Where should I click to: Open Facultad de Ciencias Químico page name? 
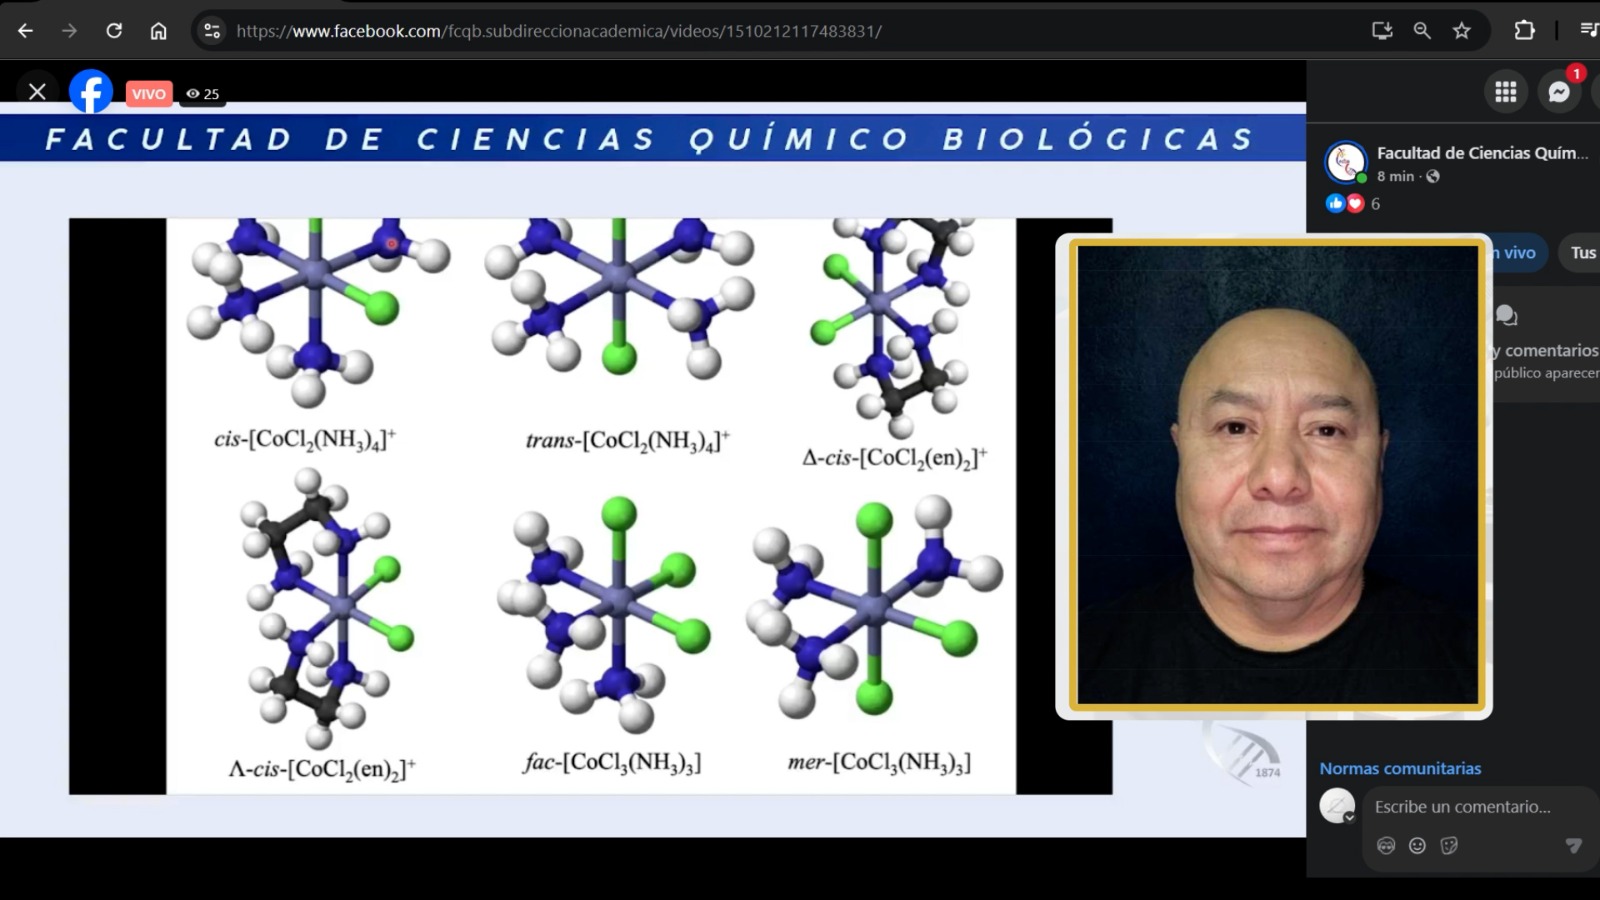(x=1481, y=153)
